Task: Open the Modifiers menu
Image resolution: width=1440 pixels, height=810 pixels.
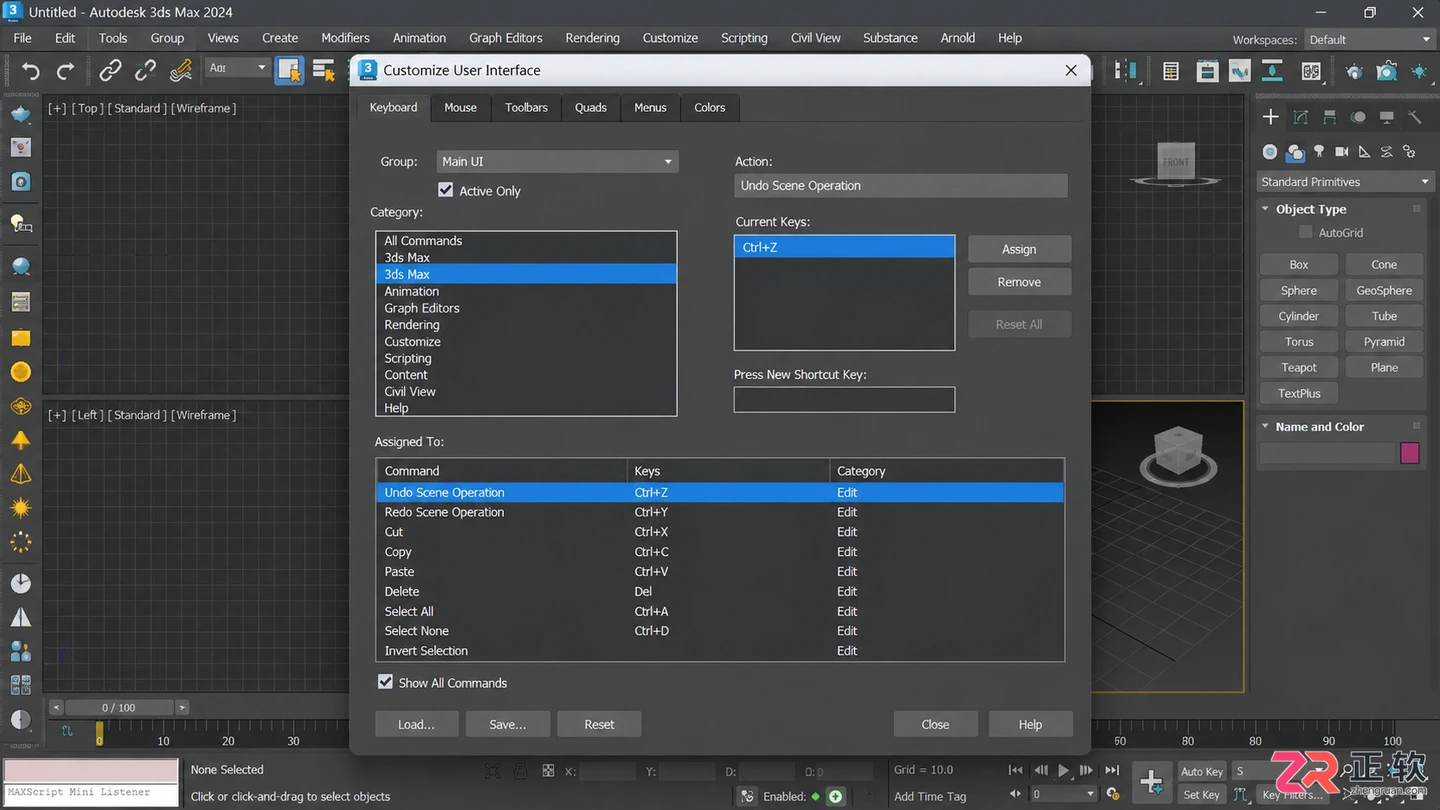Action: pyautogui.click(x=345, y=38)
